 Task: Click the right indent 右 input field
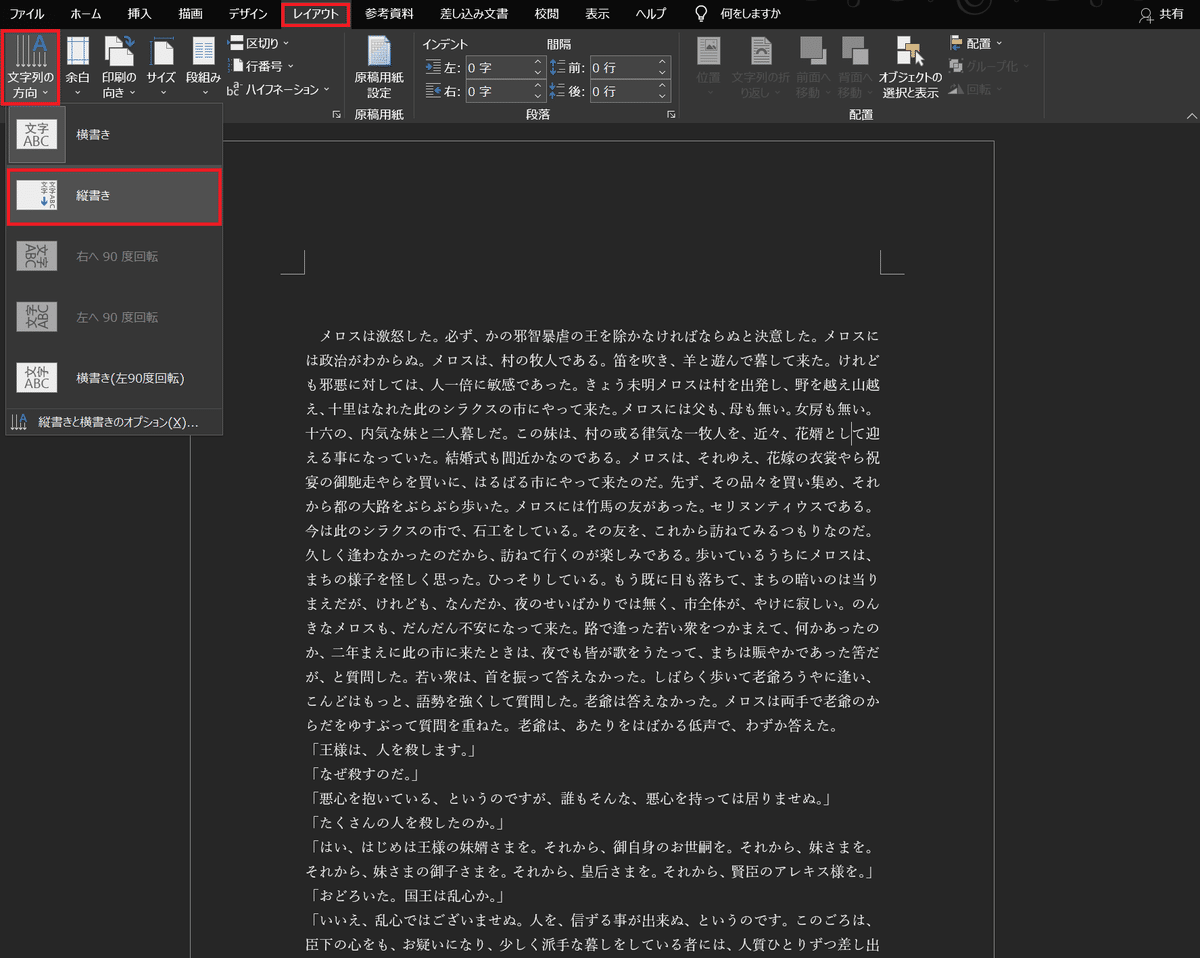498,91
